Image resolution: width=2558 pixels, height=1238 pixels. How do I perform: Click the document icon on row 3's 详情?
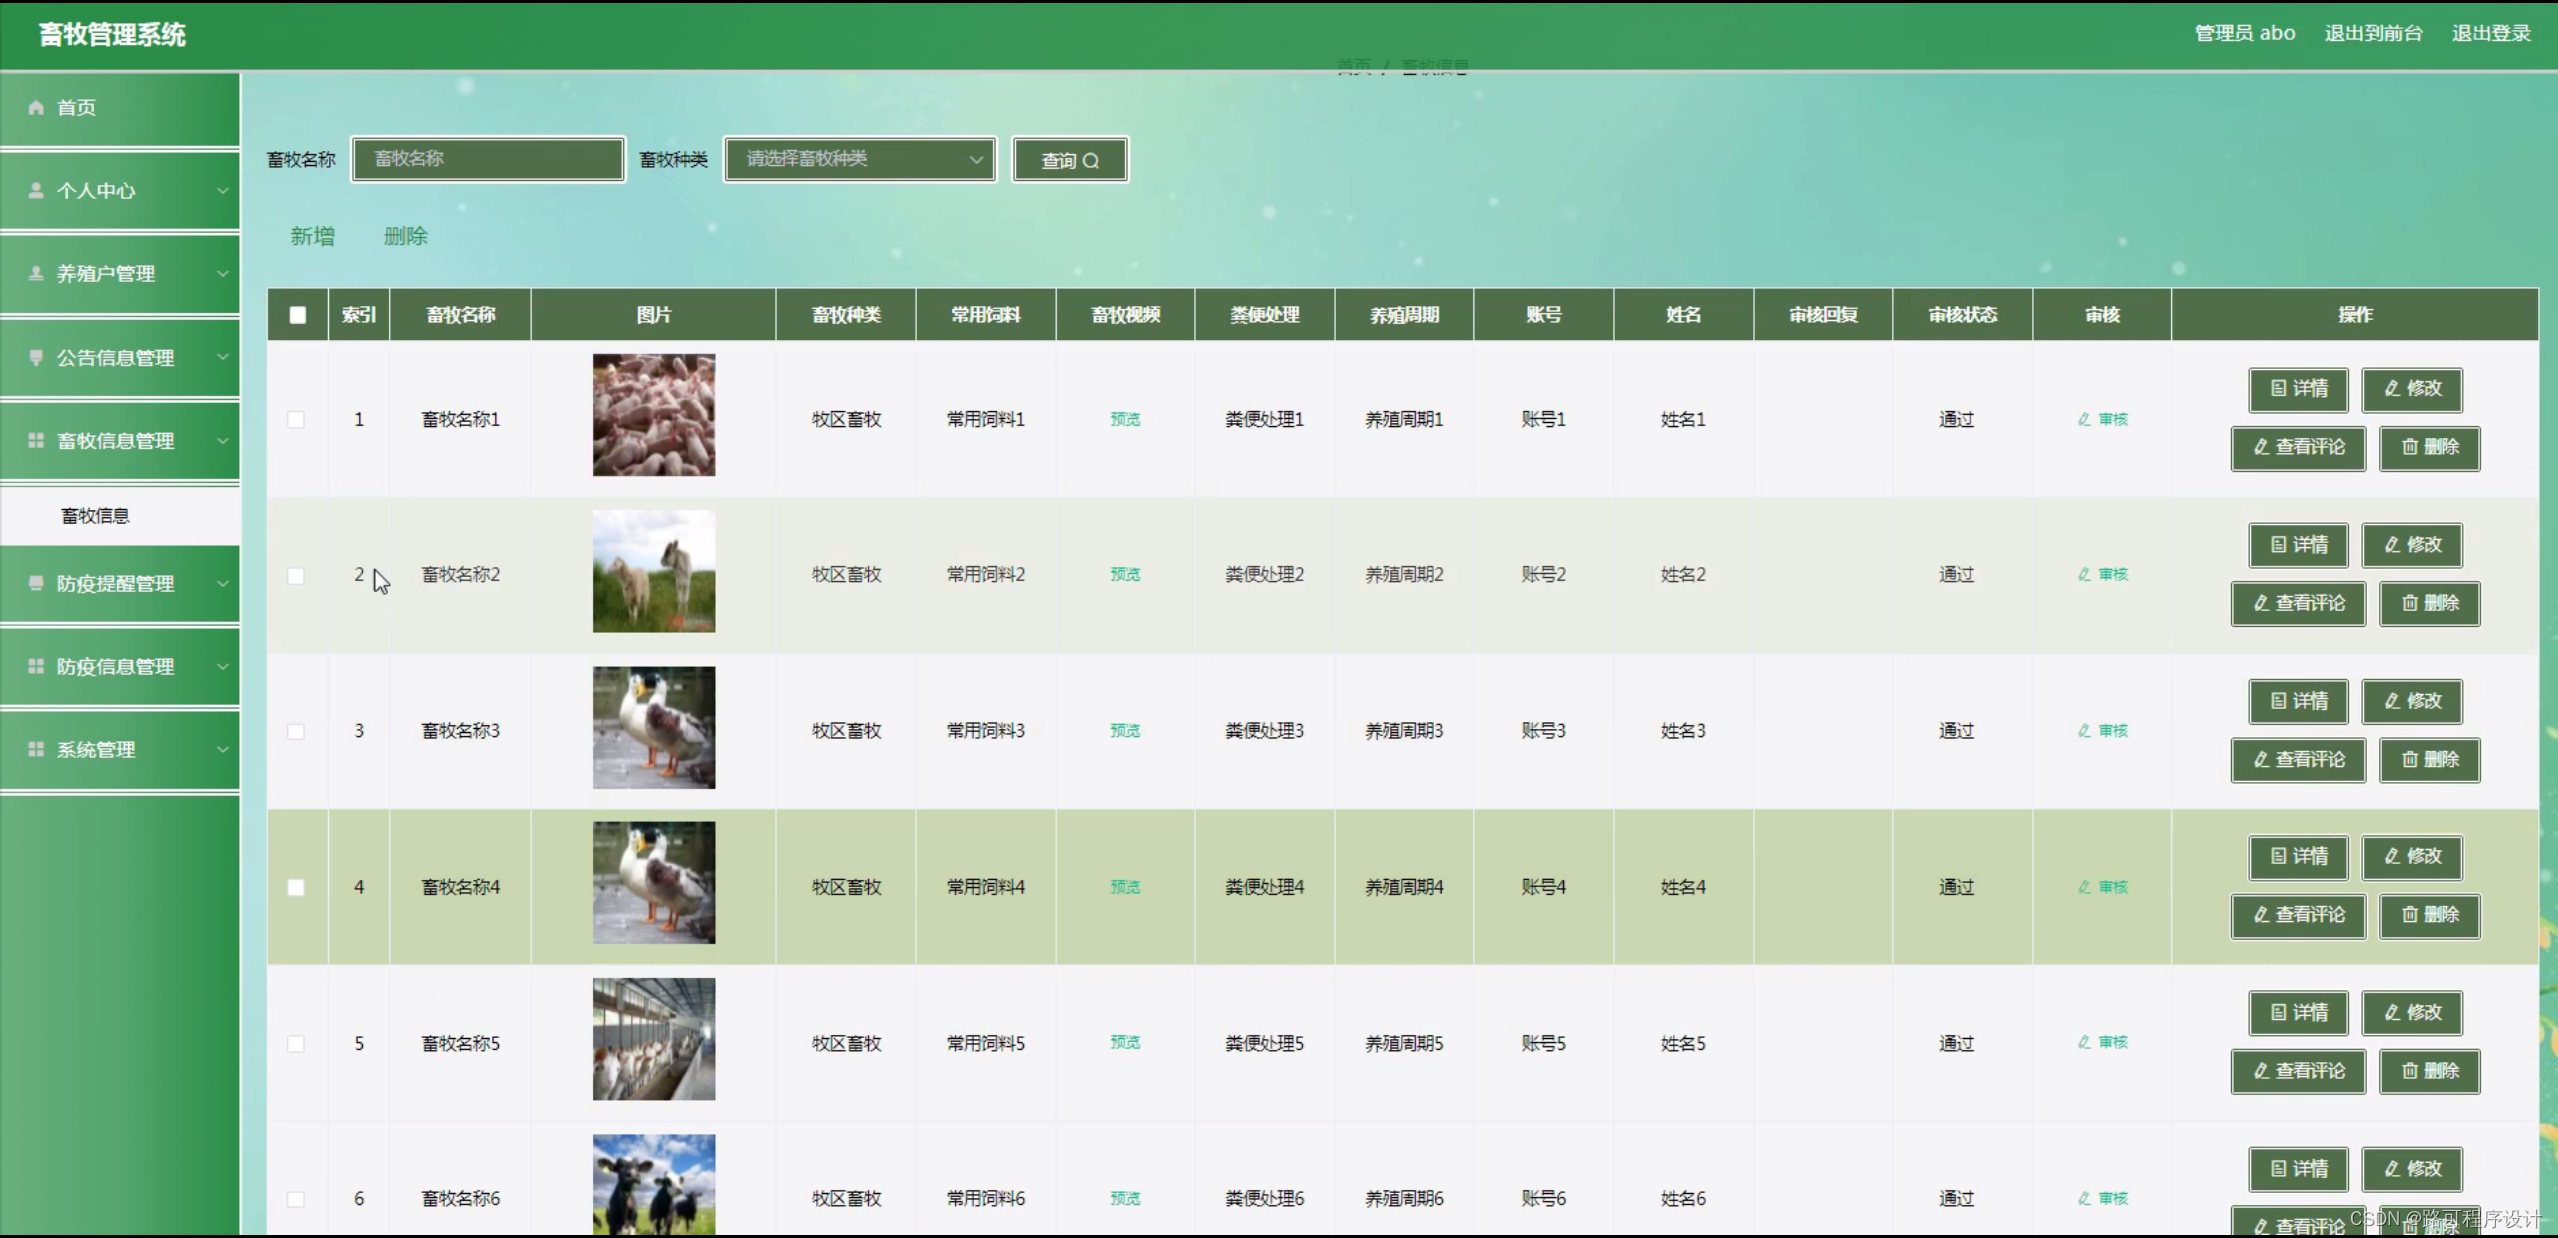(x=2279, y=701)
